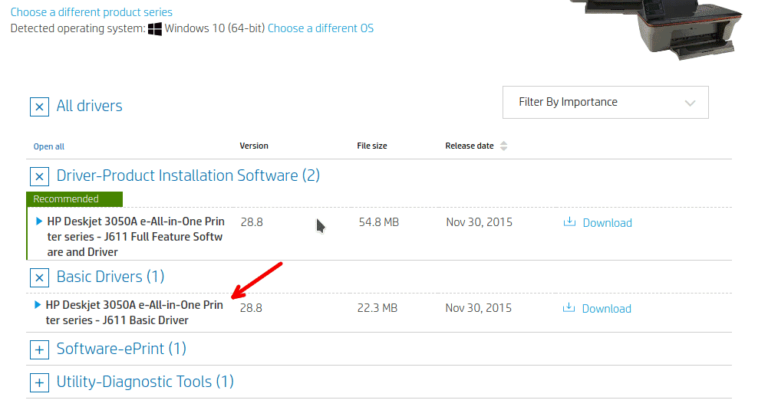
Task: Click Choose a different OS link
Action: pyautogui.click(x=320, y=28)
